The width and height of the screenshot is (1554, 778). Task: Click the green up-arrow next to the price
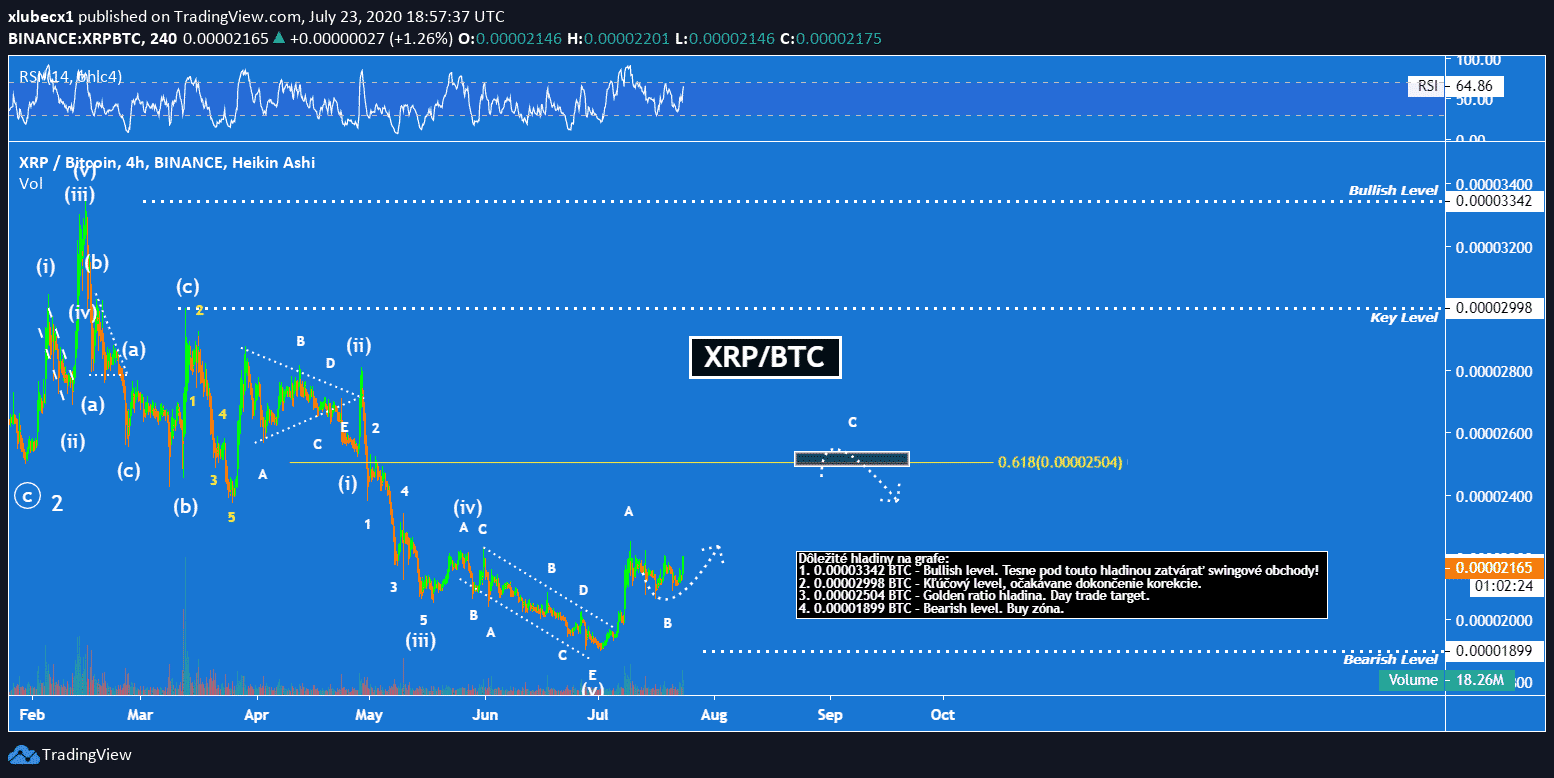coord(278,39)
